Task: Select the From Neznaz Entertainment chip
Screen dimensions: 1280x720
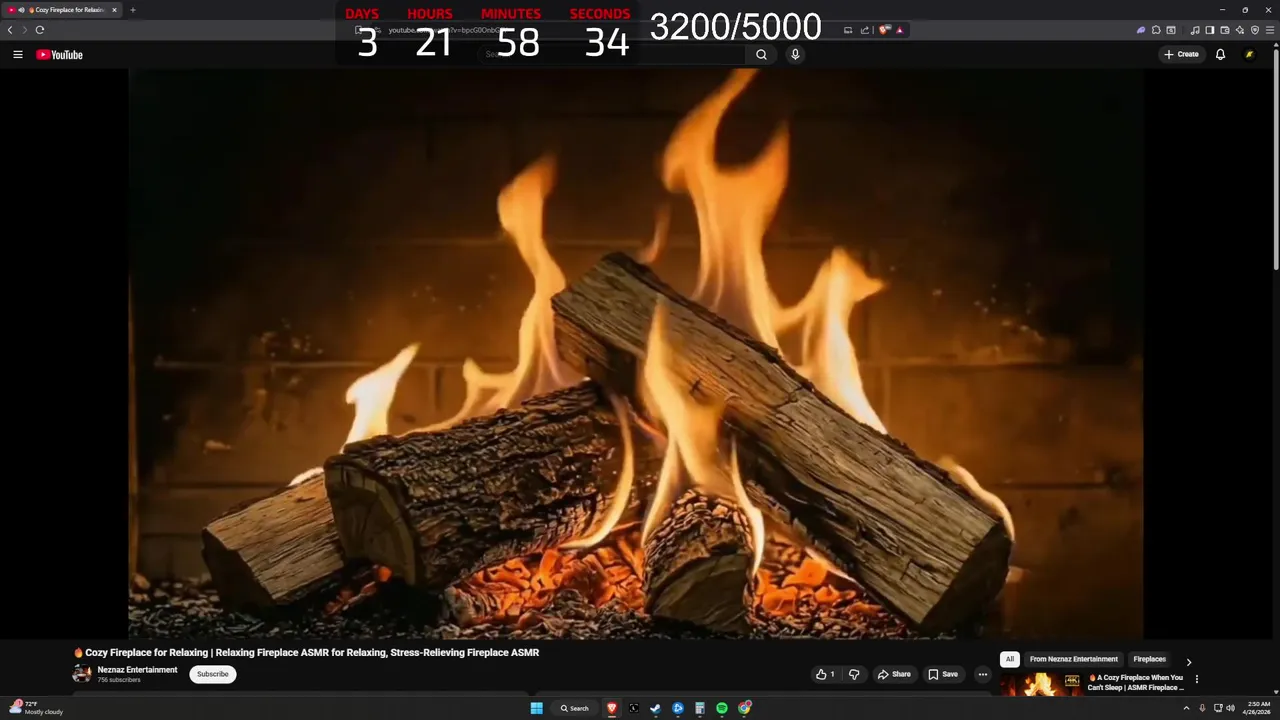Action: tap(1074, 659)
